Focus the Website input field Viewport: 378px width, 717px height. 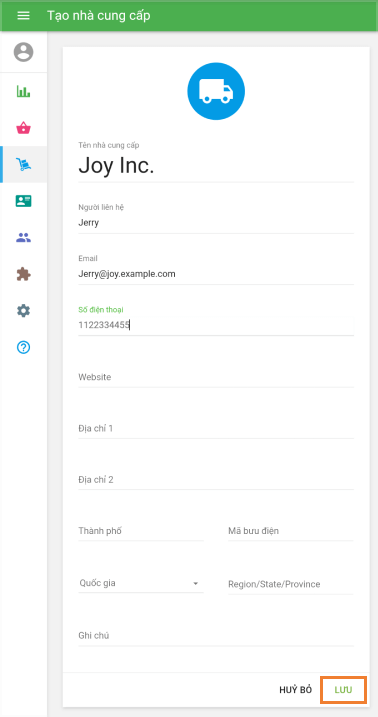pyautogui.click(x=216, y=377)
